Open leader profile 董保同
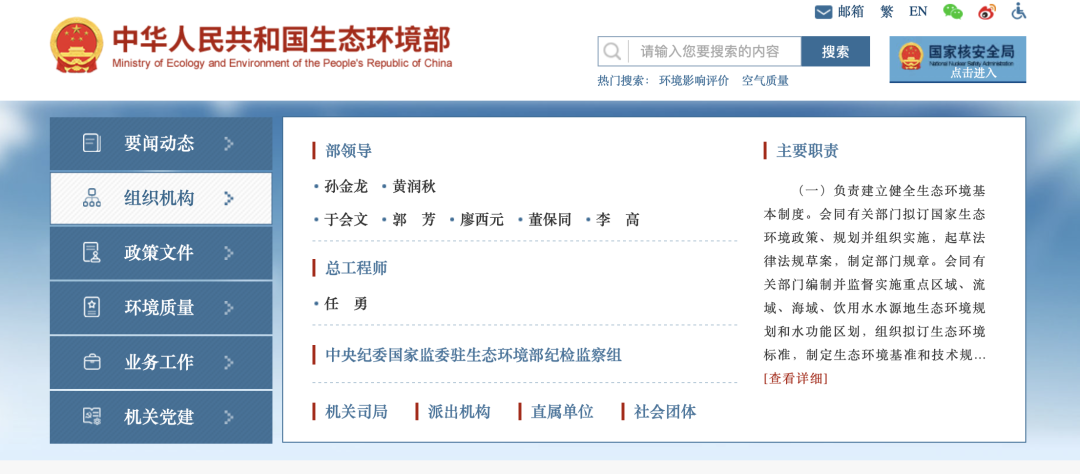Viewport: 1080px width, 474px height. pyautogui.click(x=550, y=220)
